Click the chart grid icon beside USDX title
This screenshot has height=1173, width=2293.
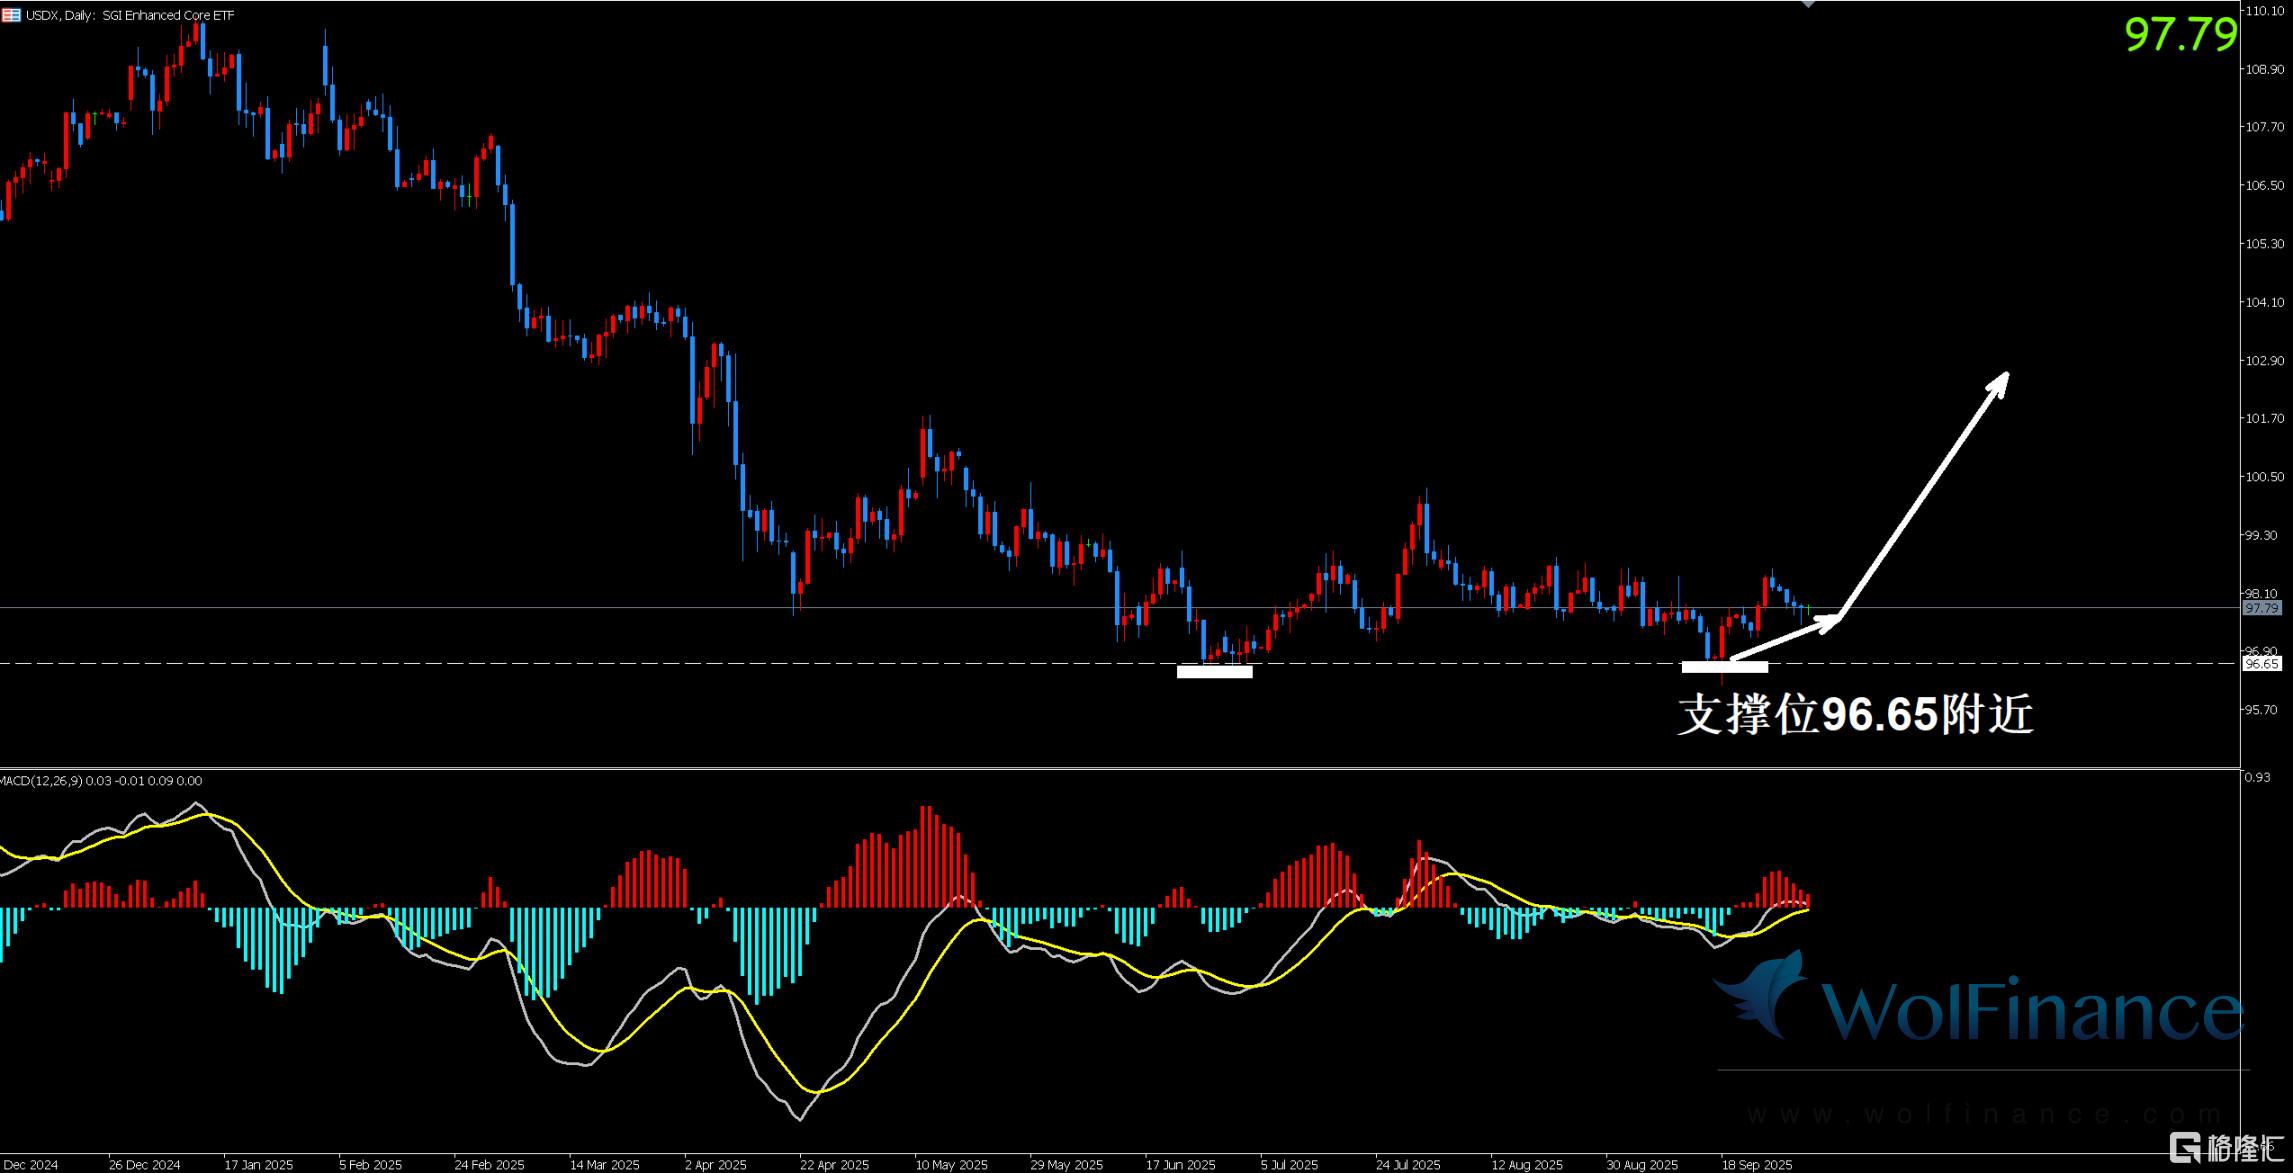click(11, 15)
